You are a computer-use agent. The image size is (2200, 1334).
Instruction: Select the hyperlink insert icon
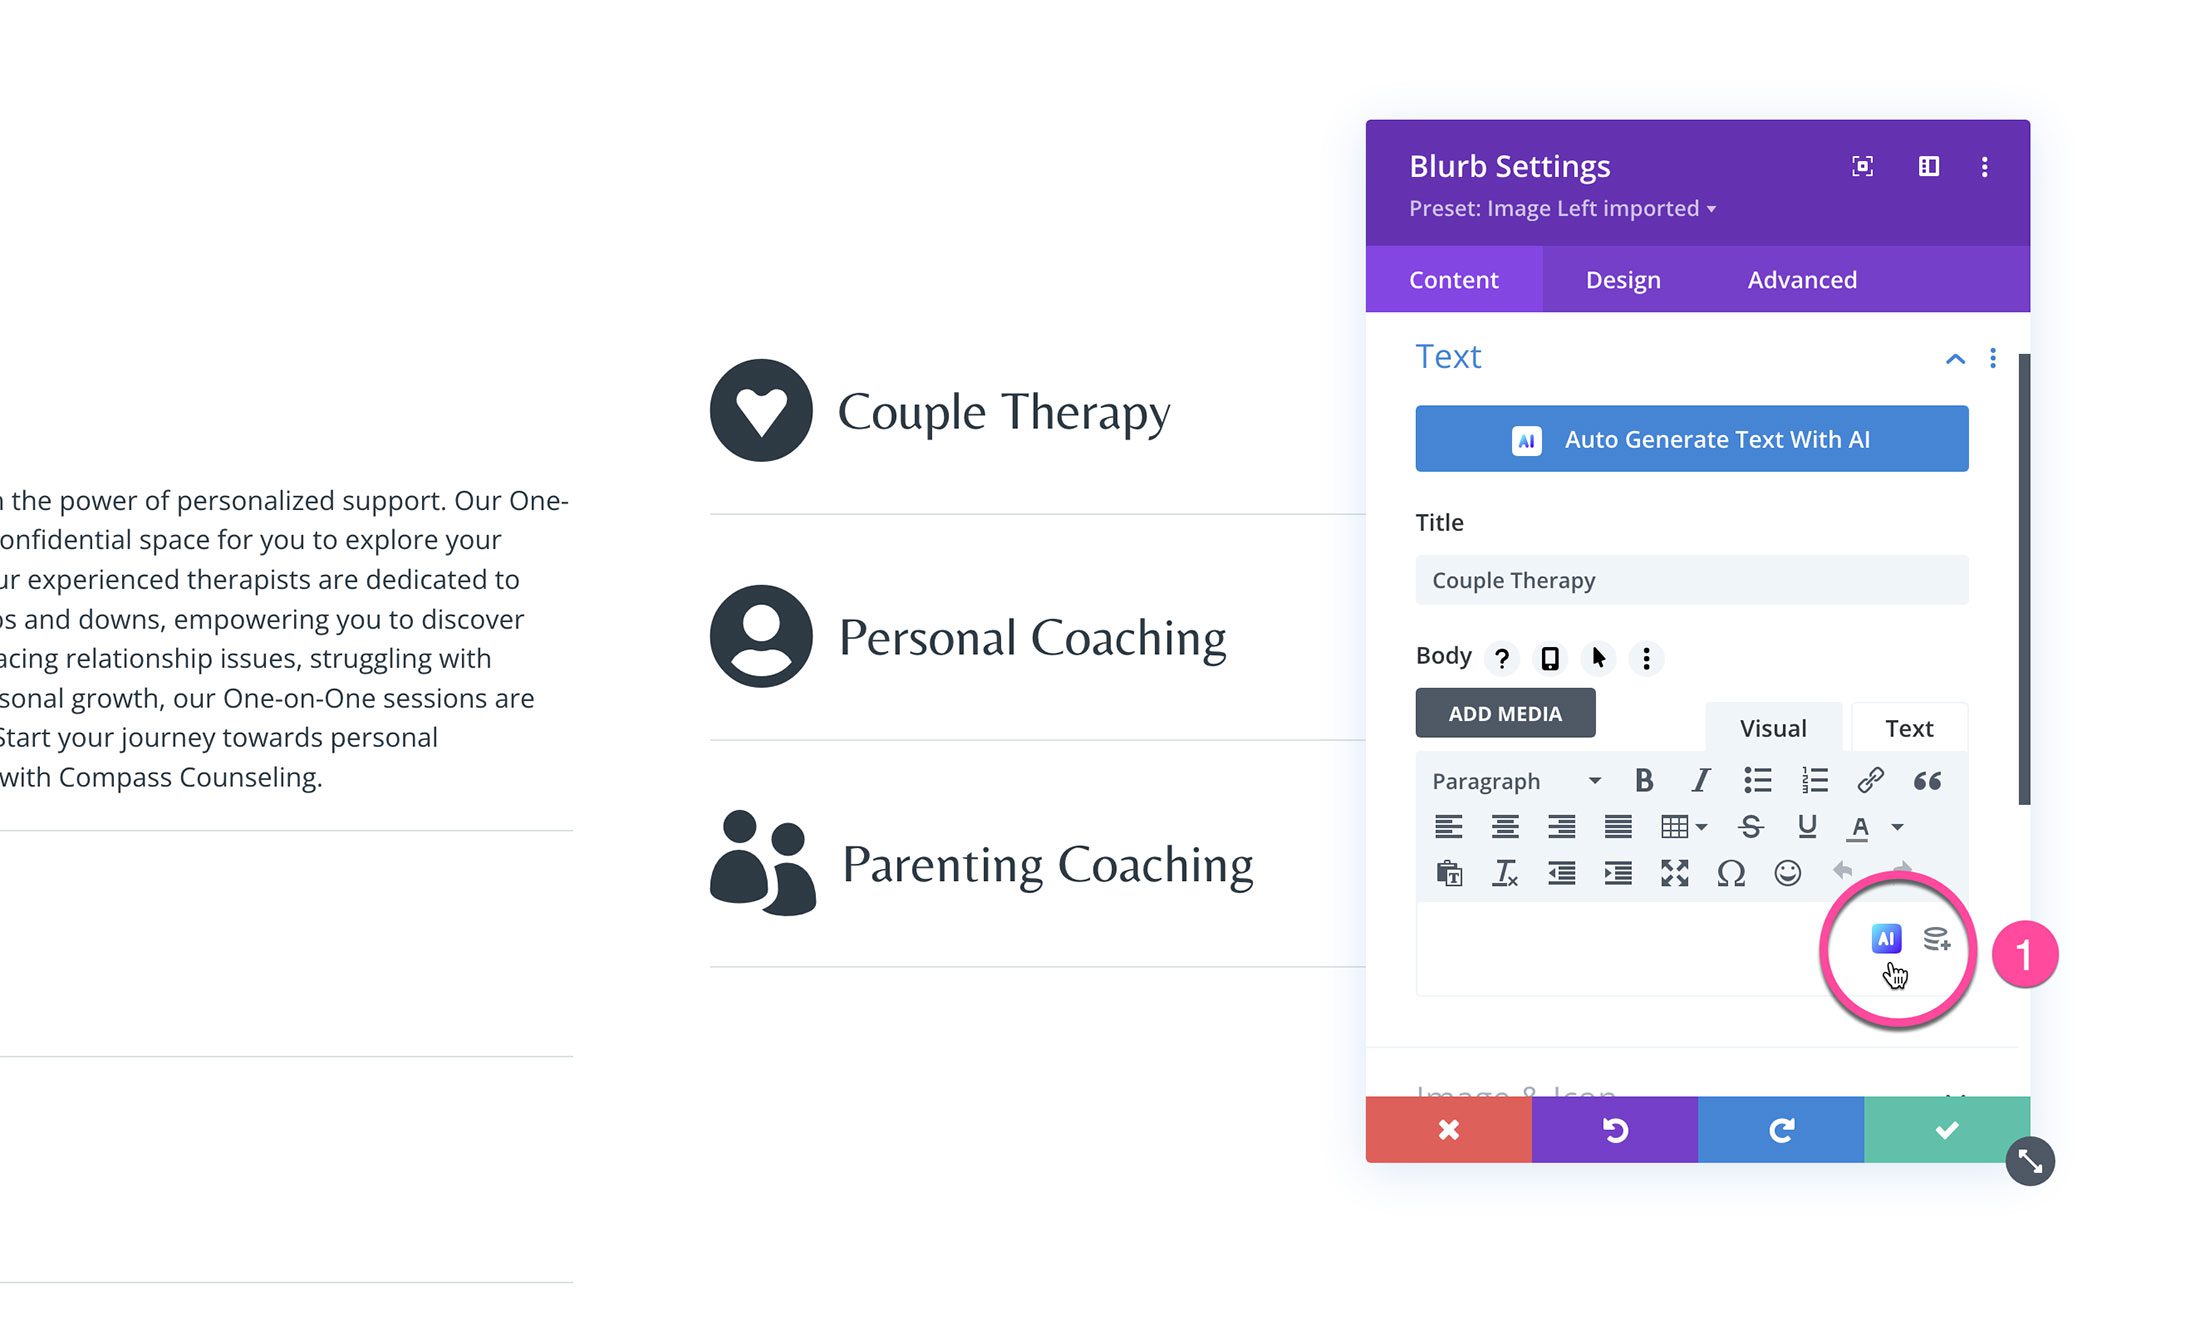[1870, 781]
